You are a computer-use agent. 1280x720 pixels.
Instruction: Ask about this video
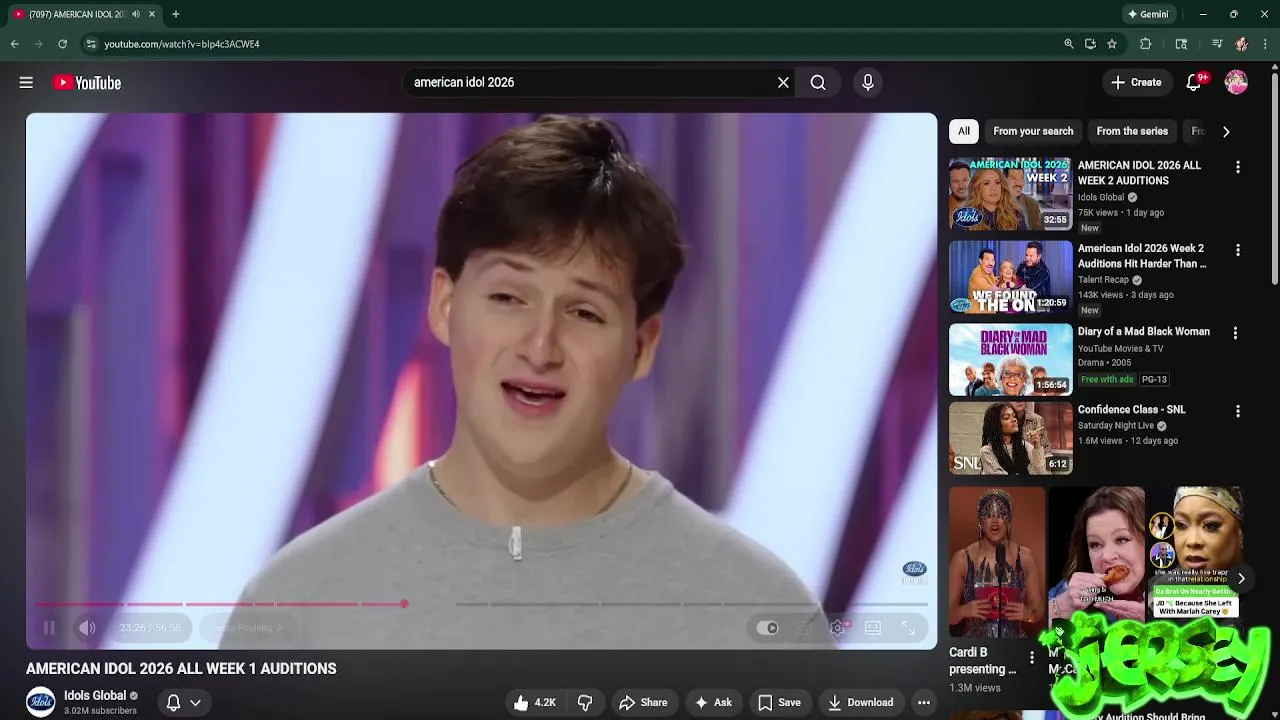click(x=713, y=702)
